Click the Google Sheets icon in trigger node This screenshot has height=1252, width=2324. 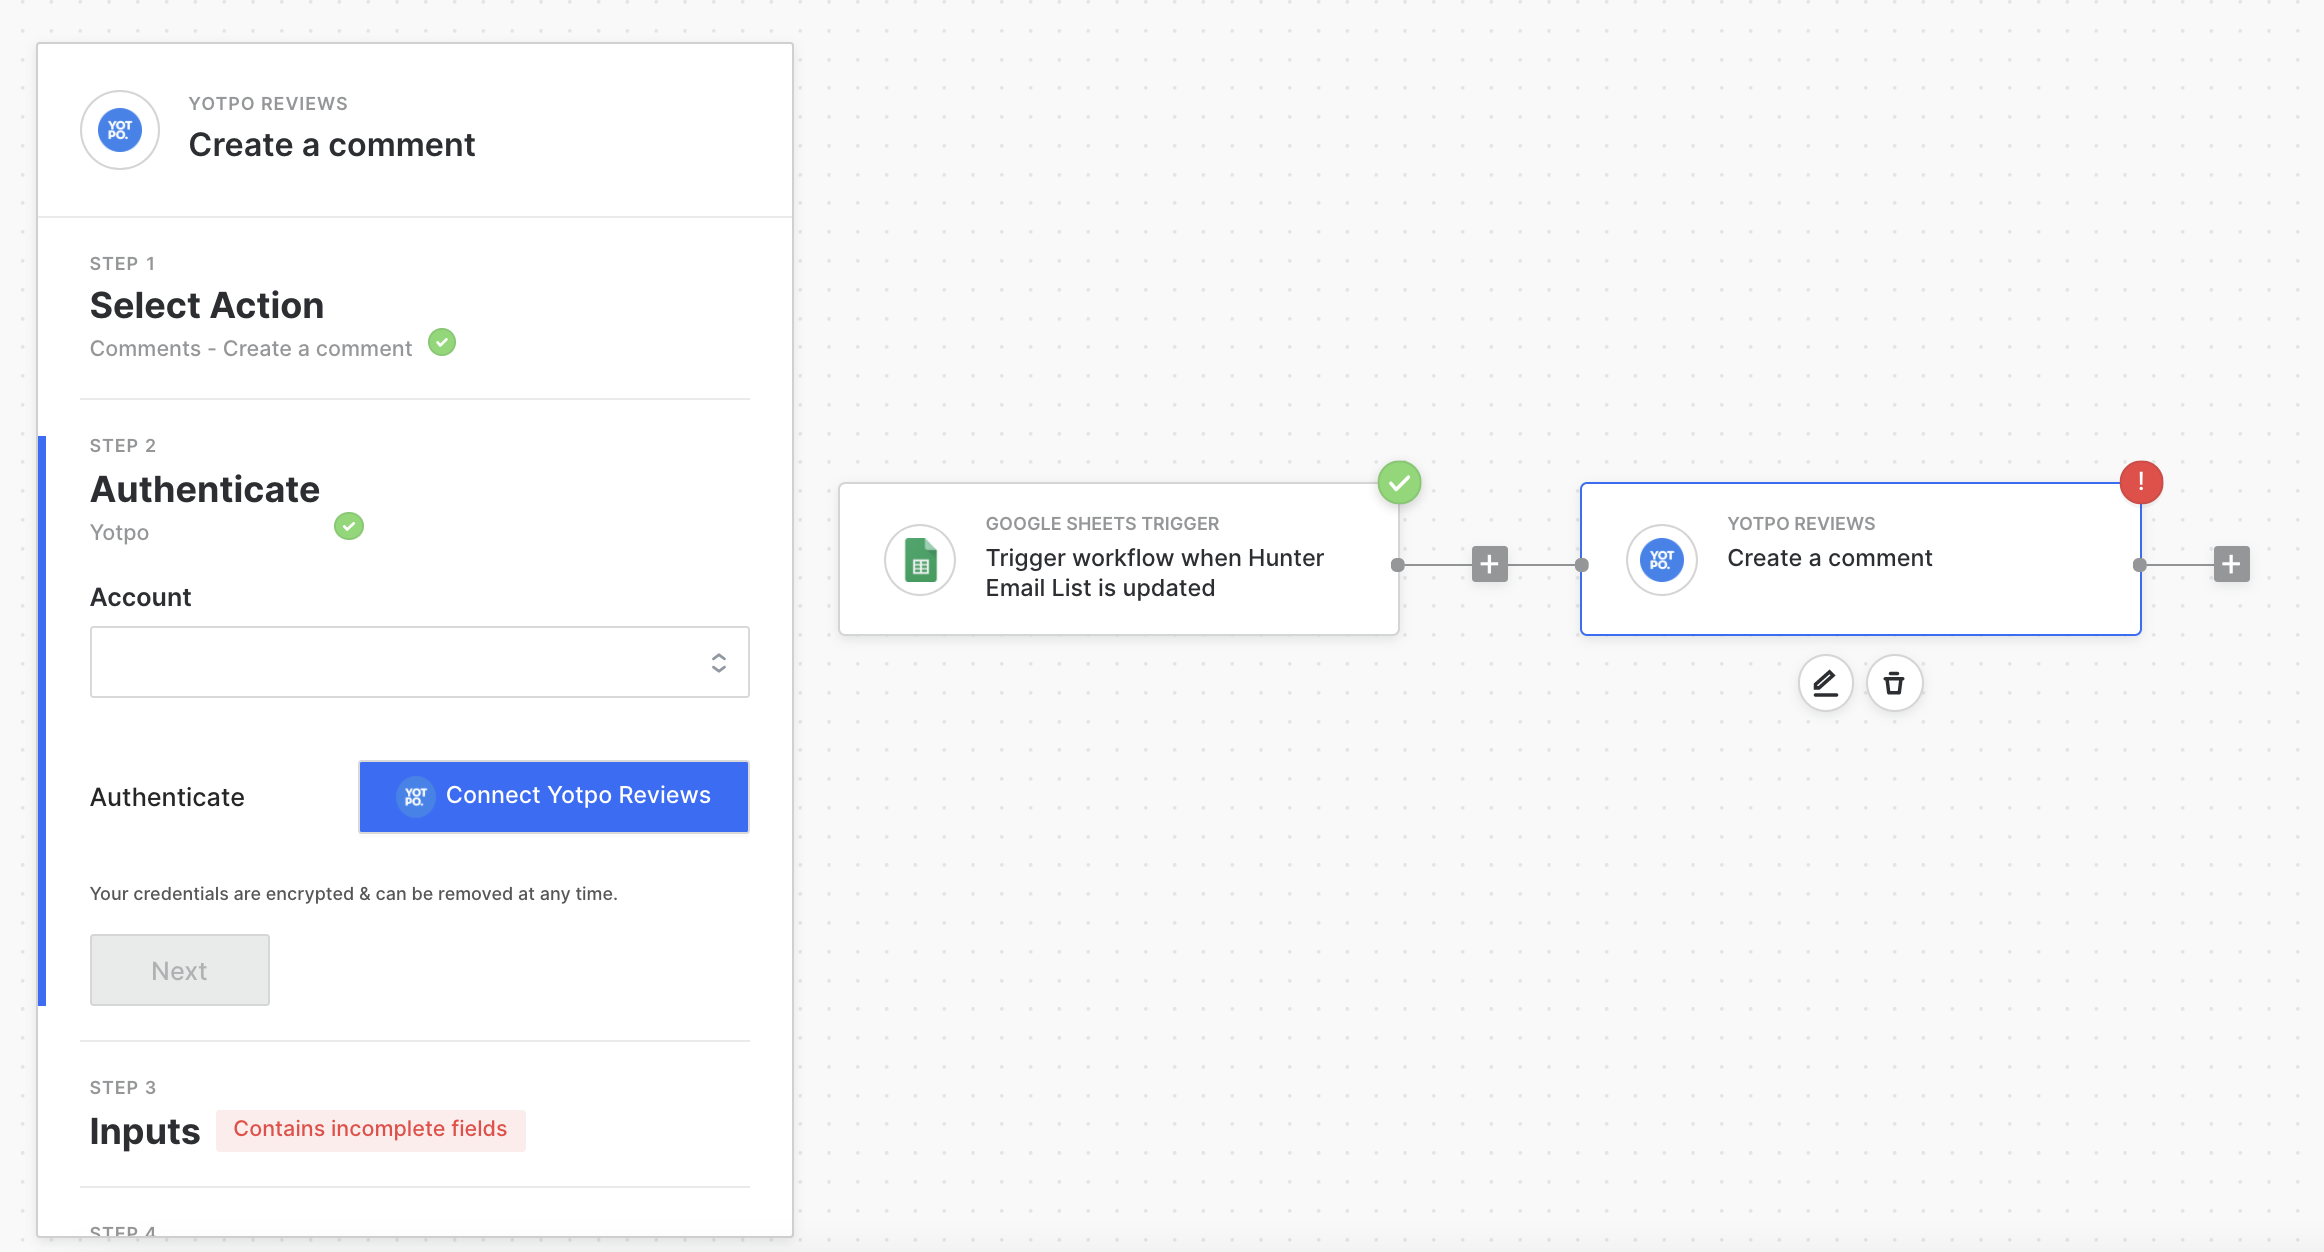click(920, 560)
